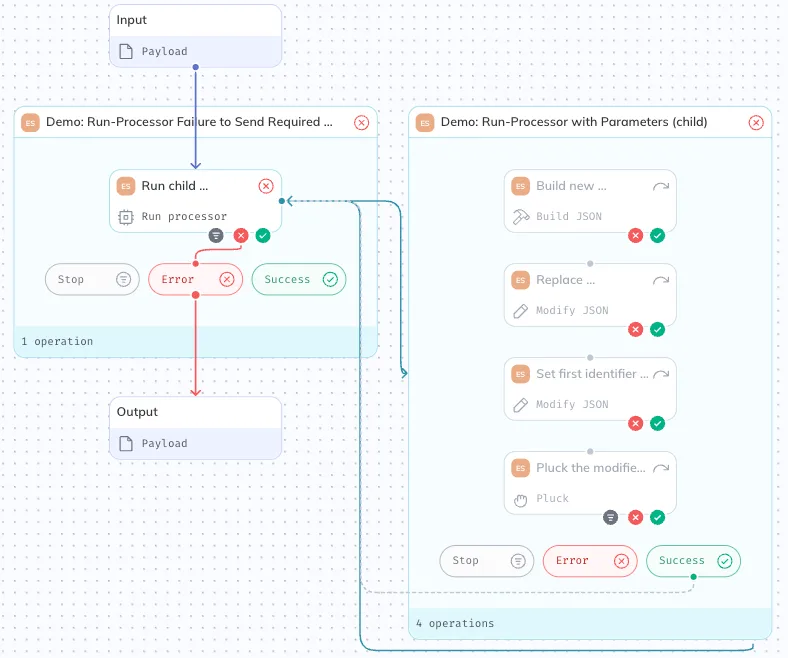
Task: Click red error connector under Set first identifier
Action: [x=636, y=423]
